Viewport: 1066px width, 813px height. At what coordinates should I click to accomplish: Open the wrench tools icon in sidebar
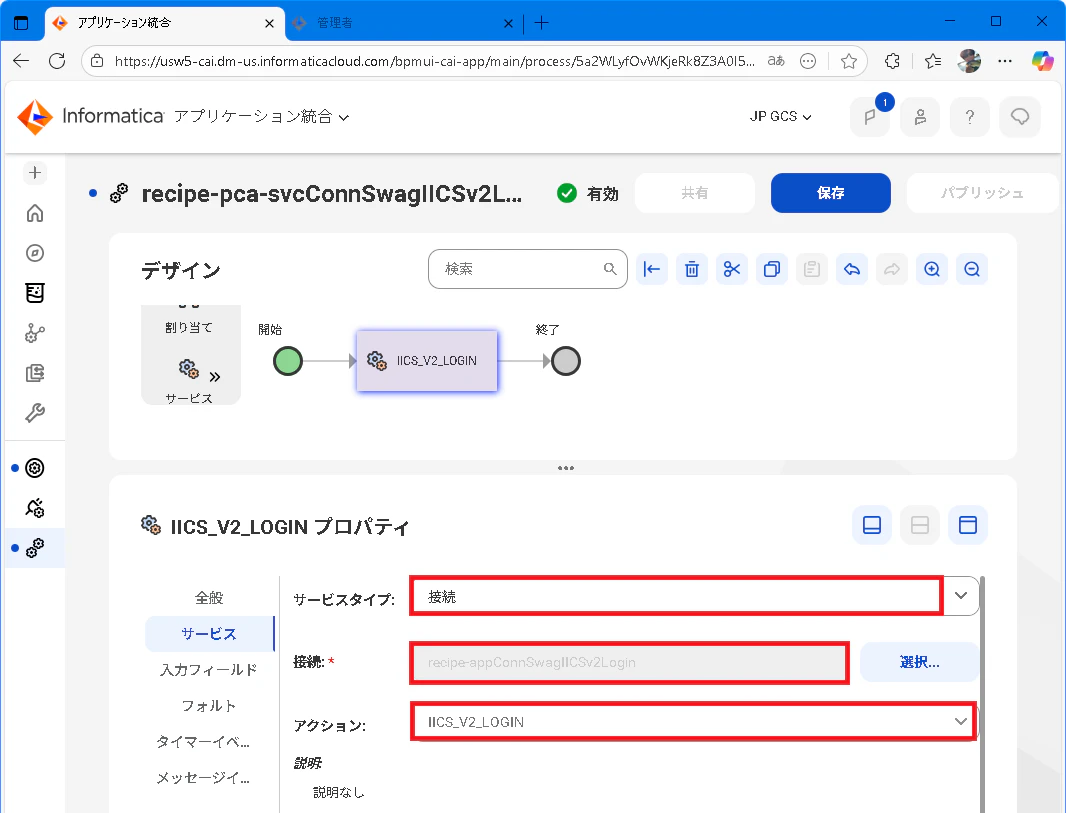[x=35, y=413]
